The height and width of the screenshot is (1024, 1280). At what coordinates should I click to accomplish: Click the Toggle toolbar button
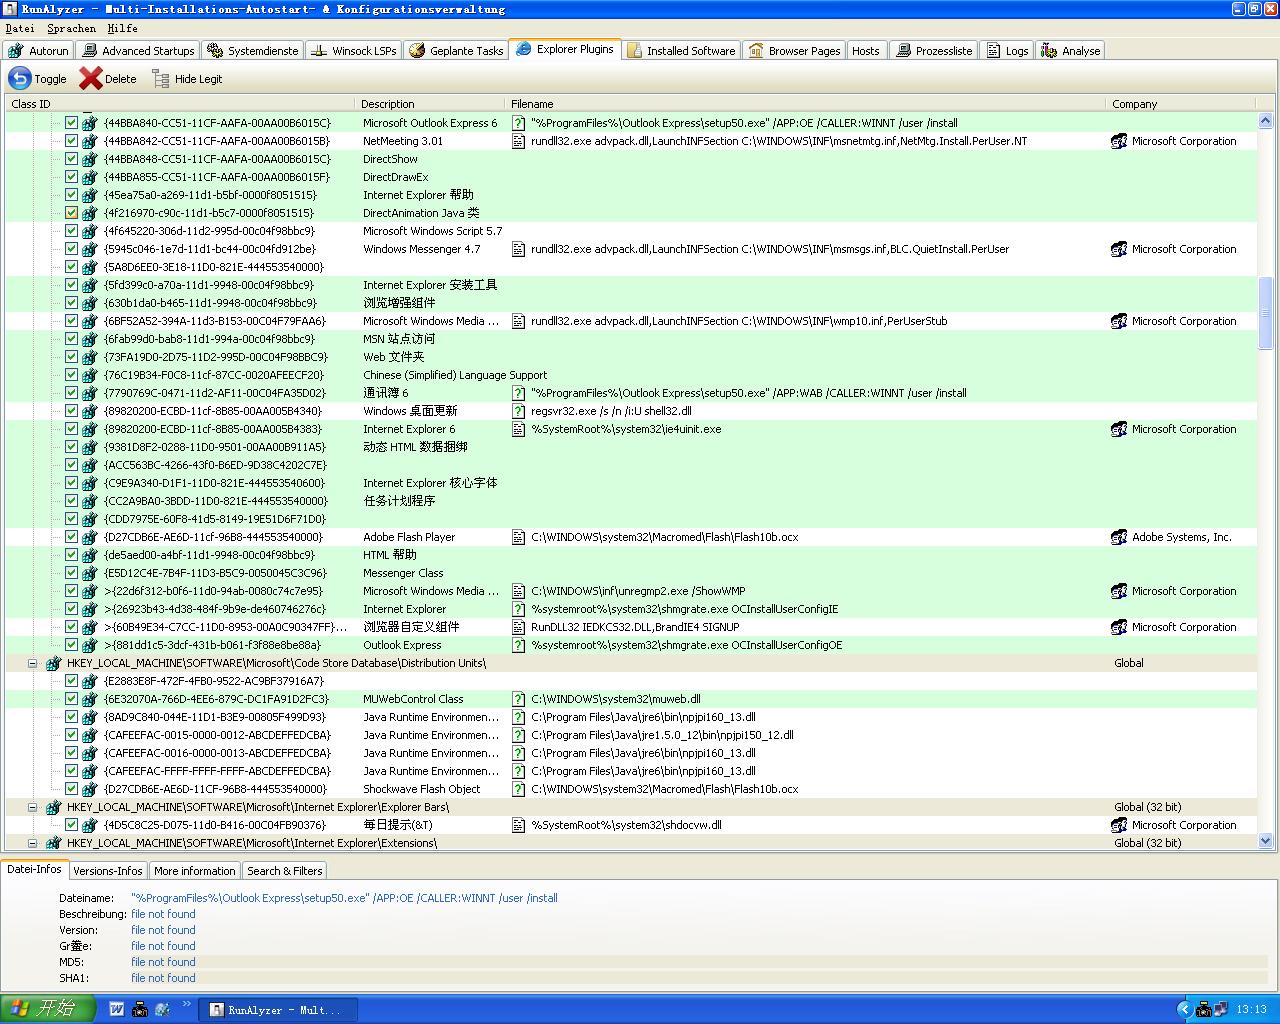tap(37, 78)
